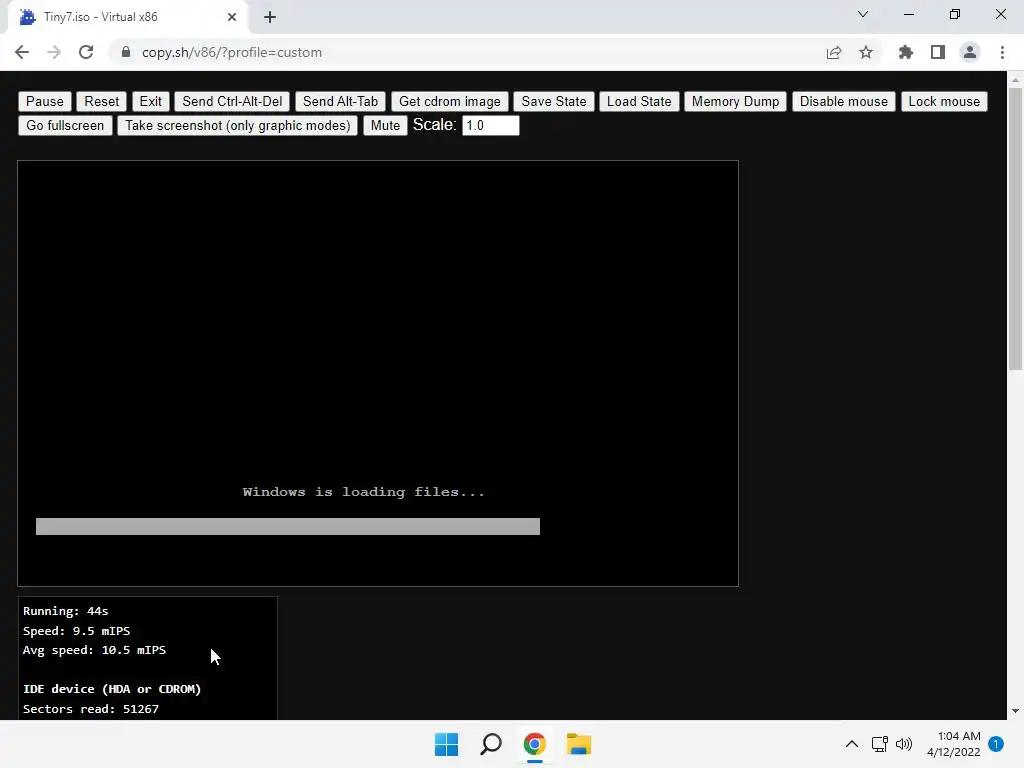Take screenshot of graphic mode

[238, 125]
